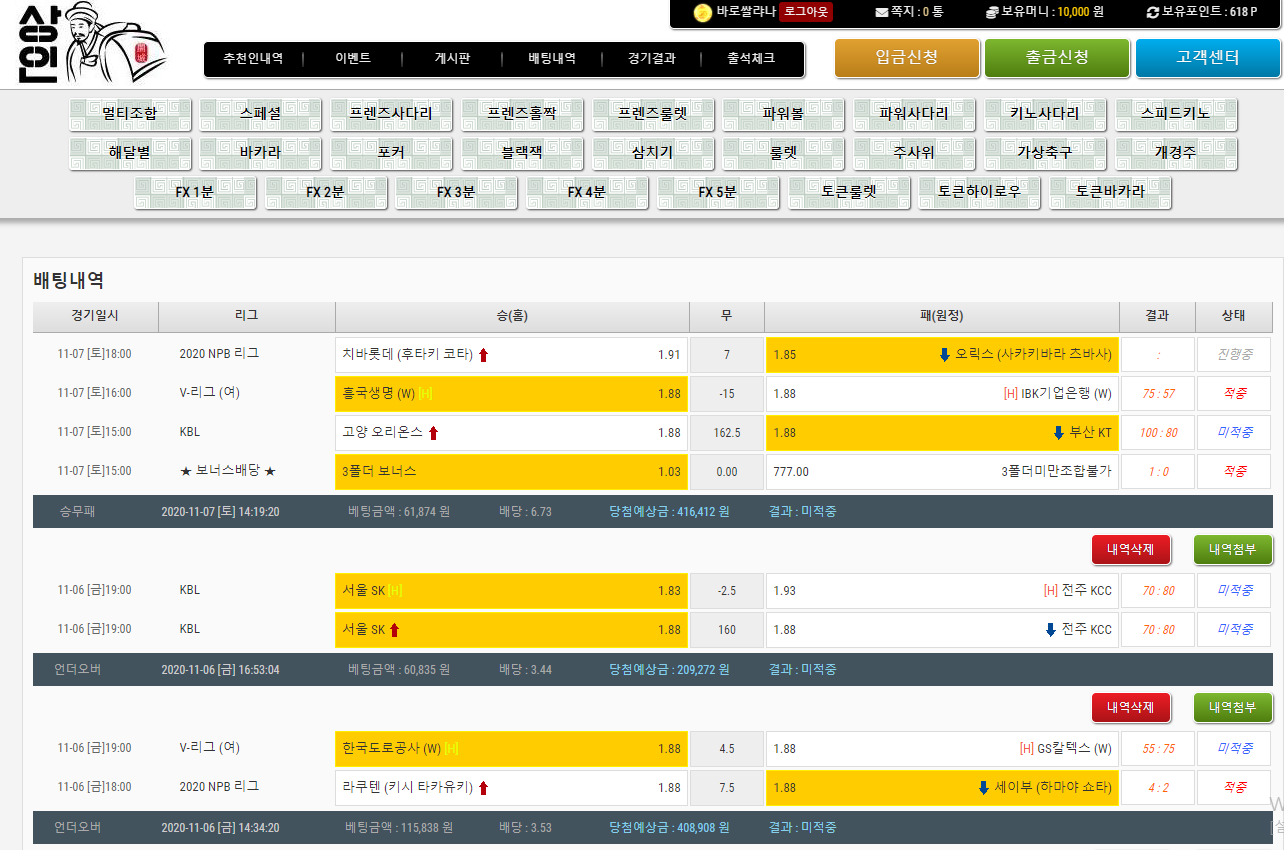The height and width of the screenshot is (850, 1284).
Task: Switch to the 파워볼 game tab
Action: point(783,114)
